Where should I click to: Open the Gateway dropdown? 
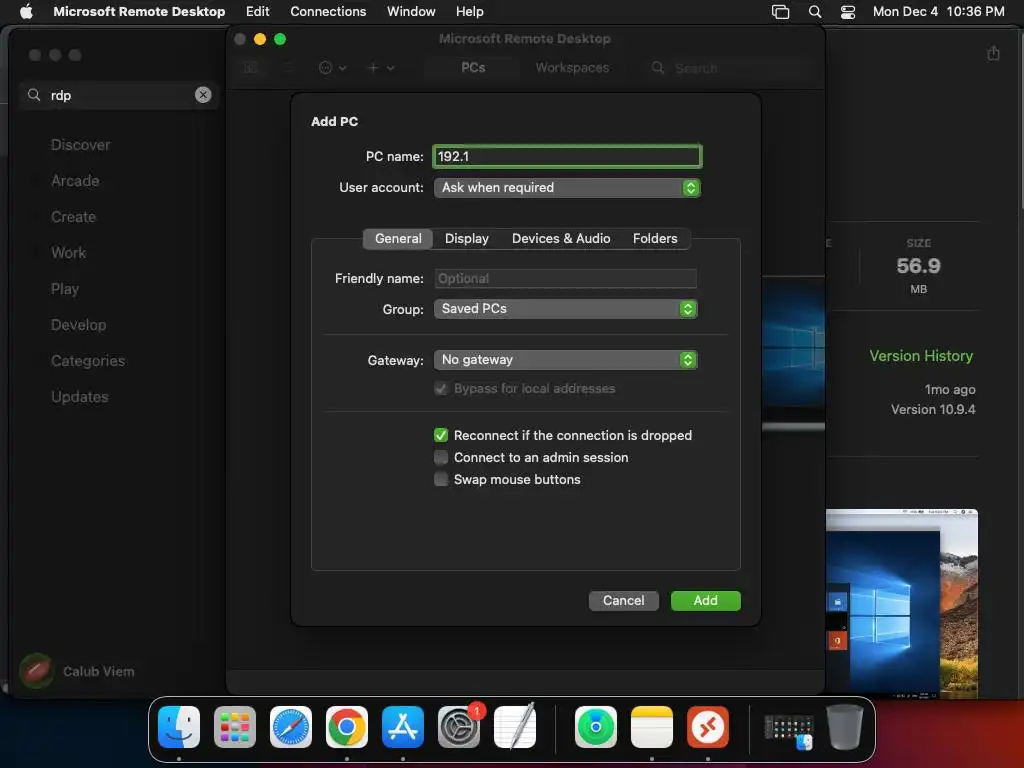click(566, 360)
